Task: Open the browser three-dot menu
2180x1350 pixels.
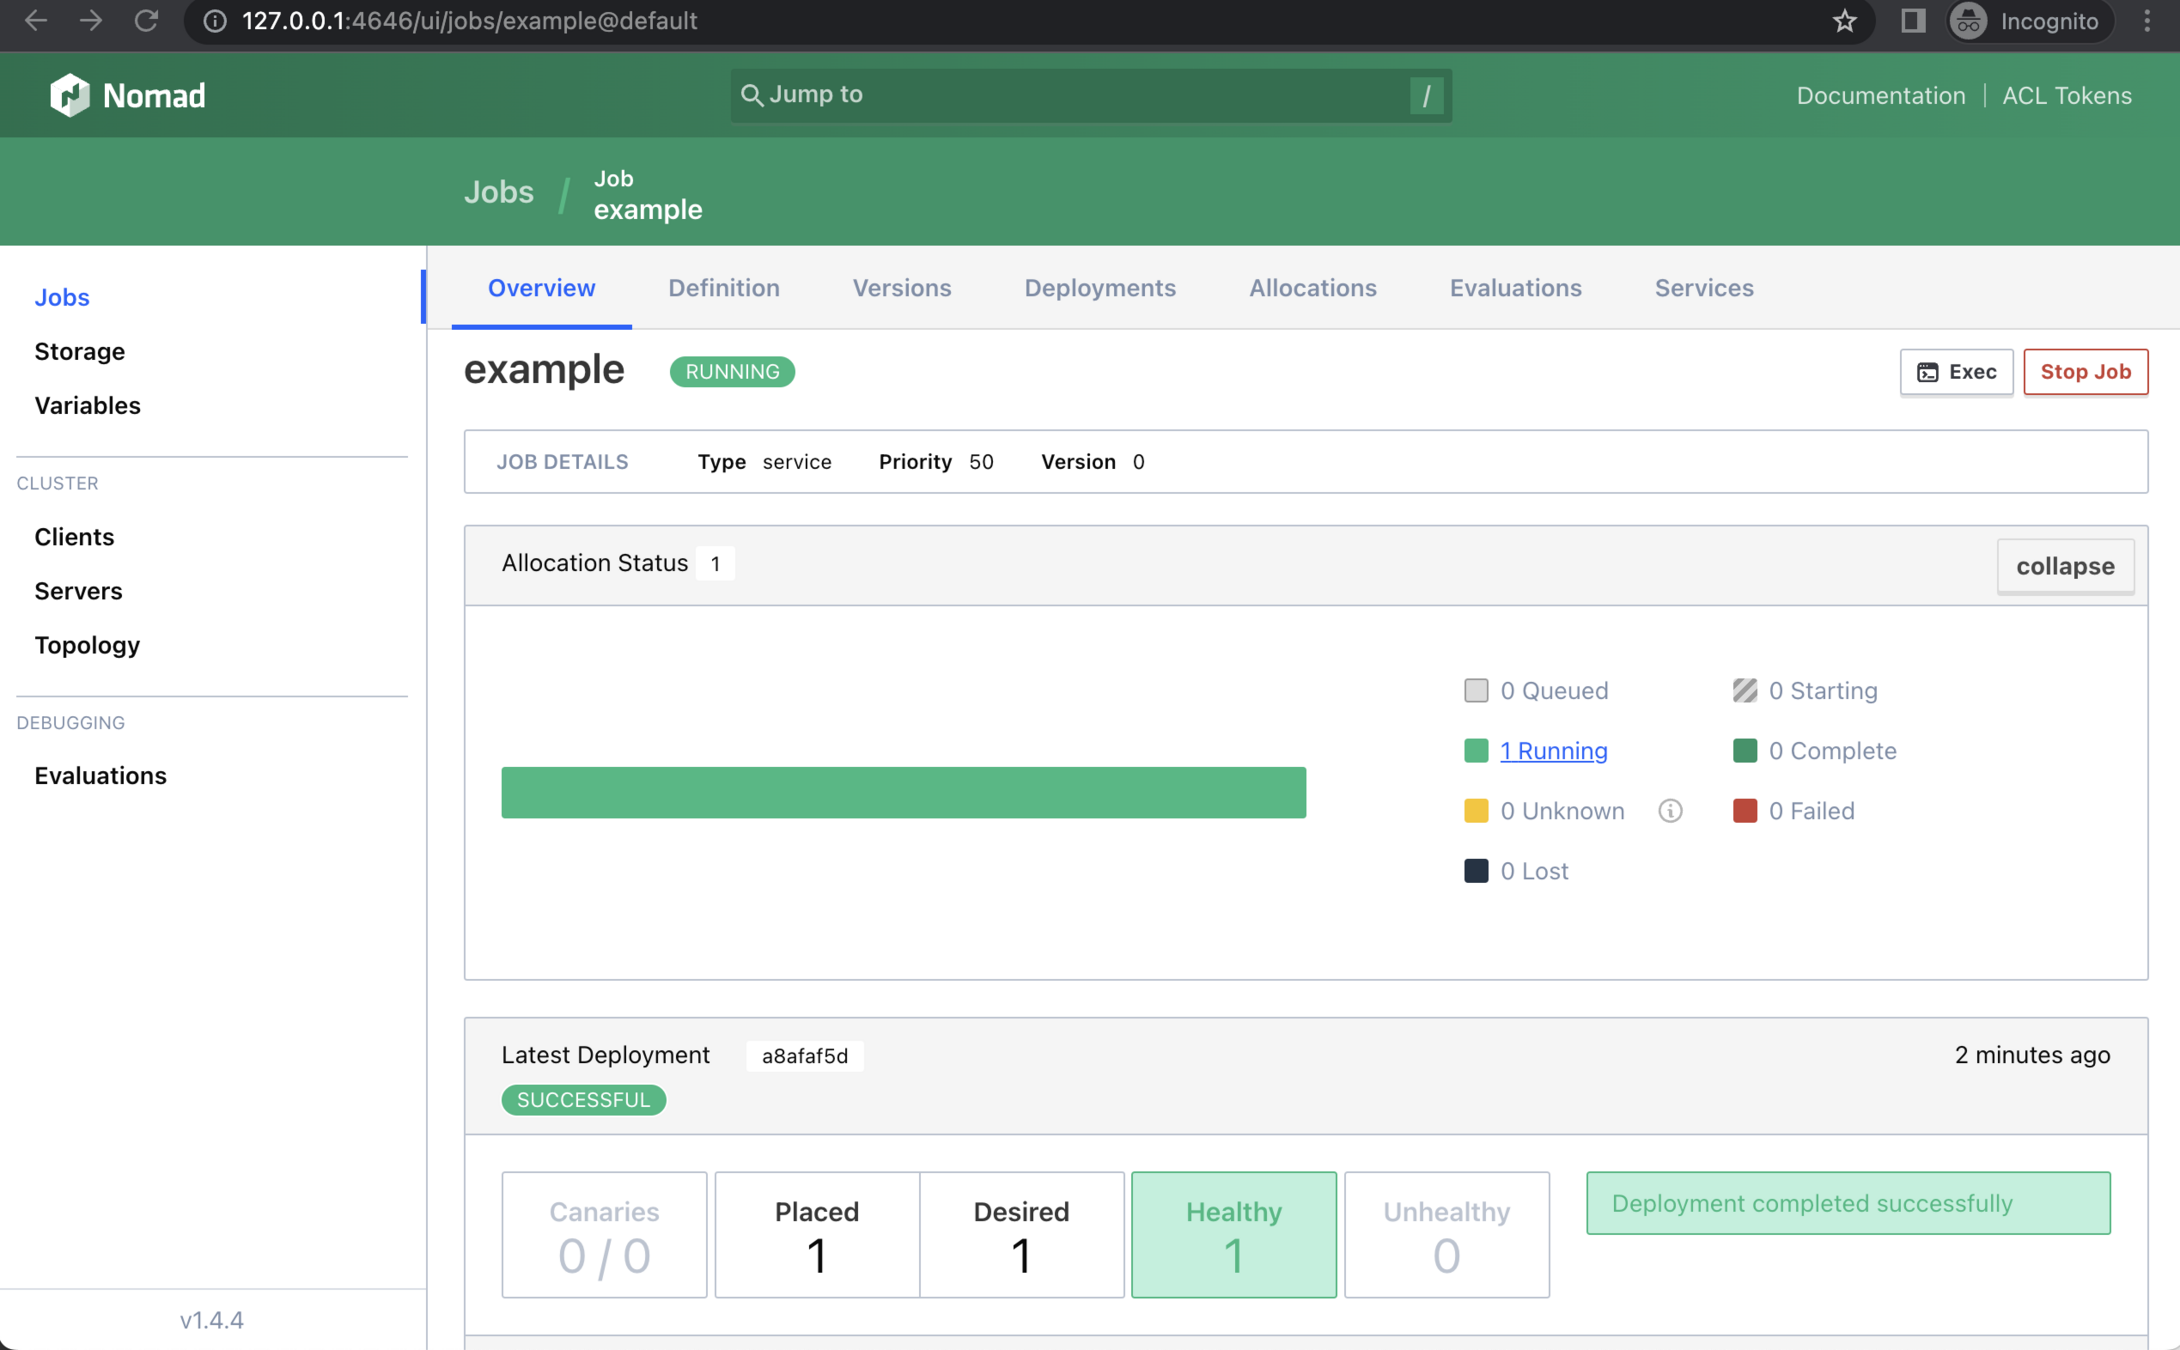Action: coord(2147,21)
